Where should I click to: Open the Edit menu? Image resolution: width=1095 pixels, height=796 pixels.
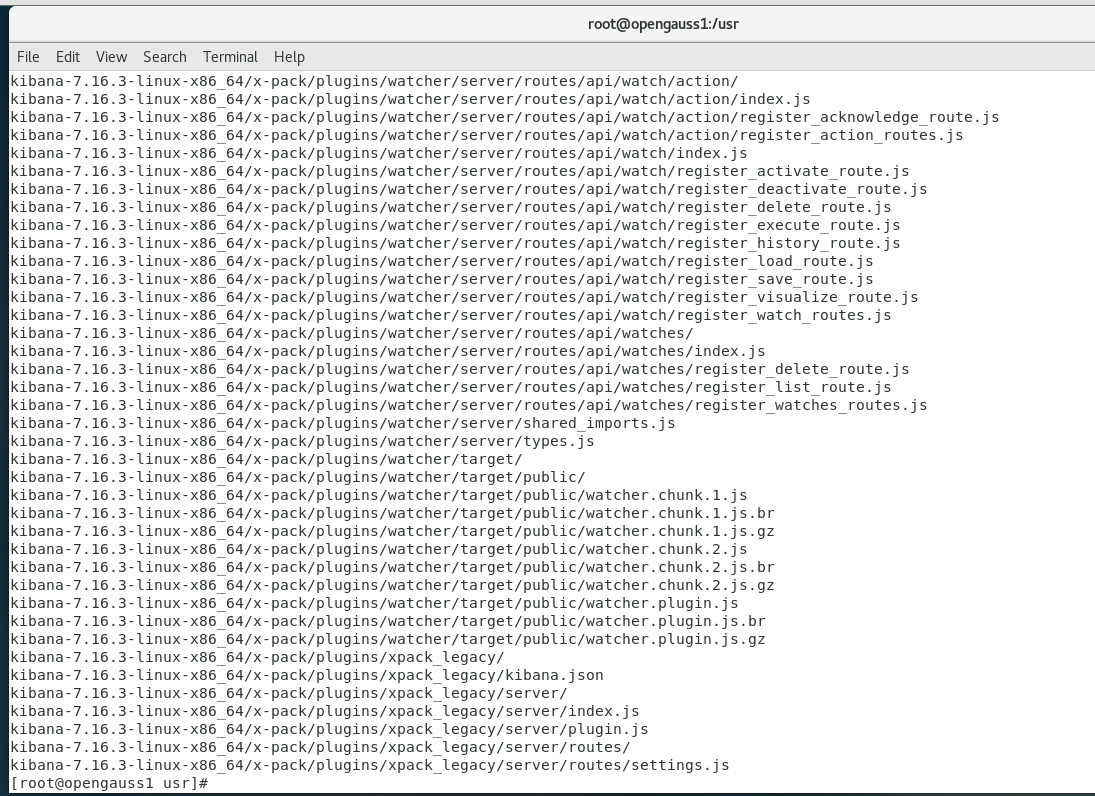(68, 57)
